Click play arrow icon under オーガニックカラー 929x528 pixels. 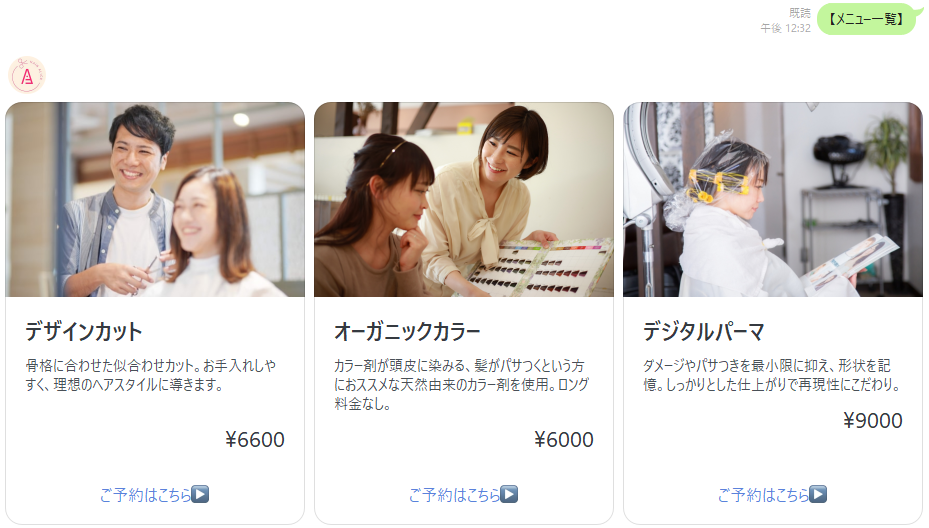point(509,494)
